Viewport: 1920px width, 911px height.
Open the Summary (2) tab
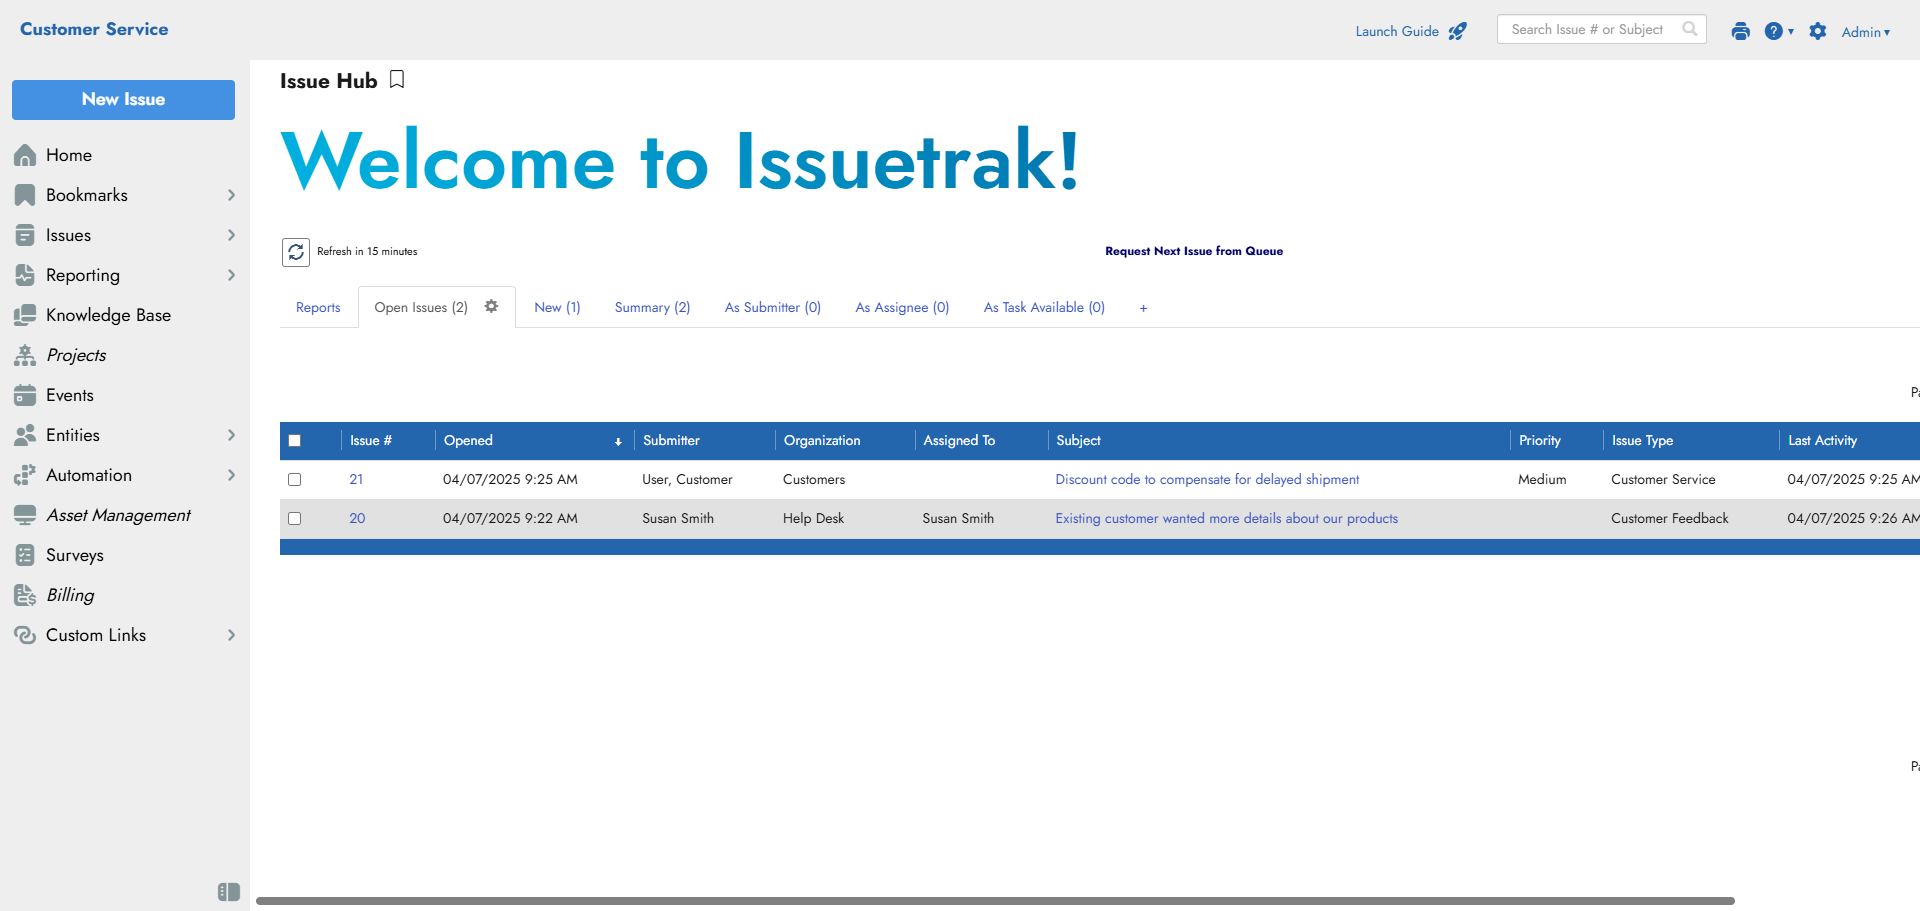[x=652, y=308]
